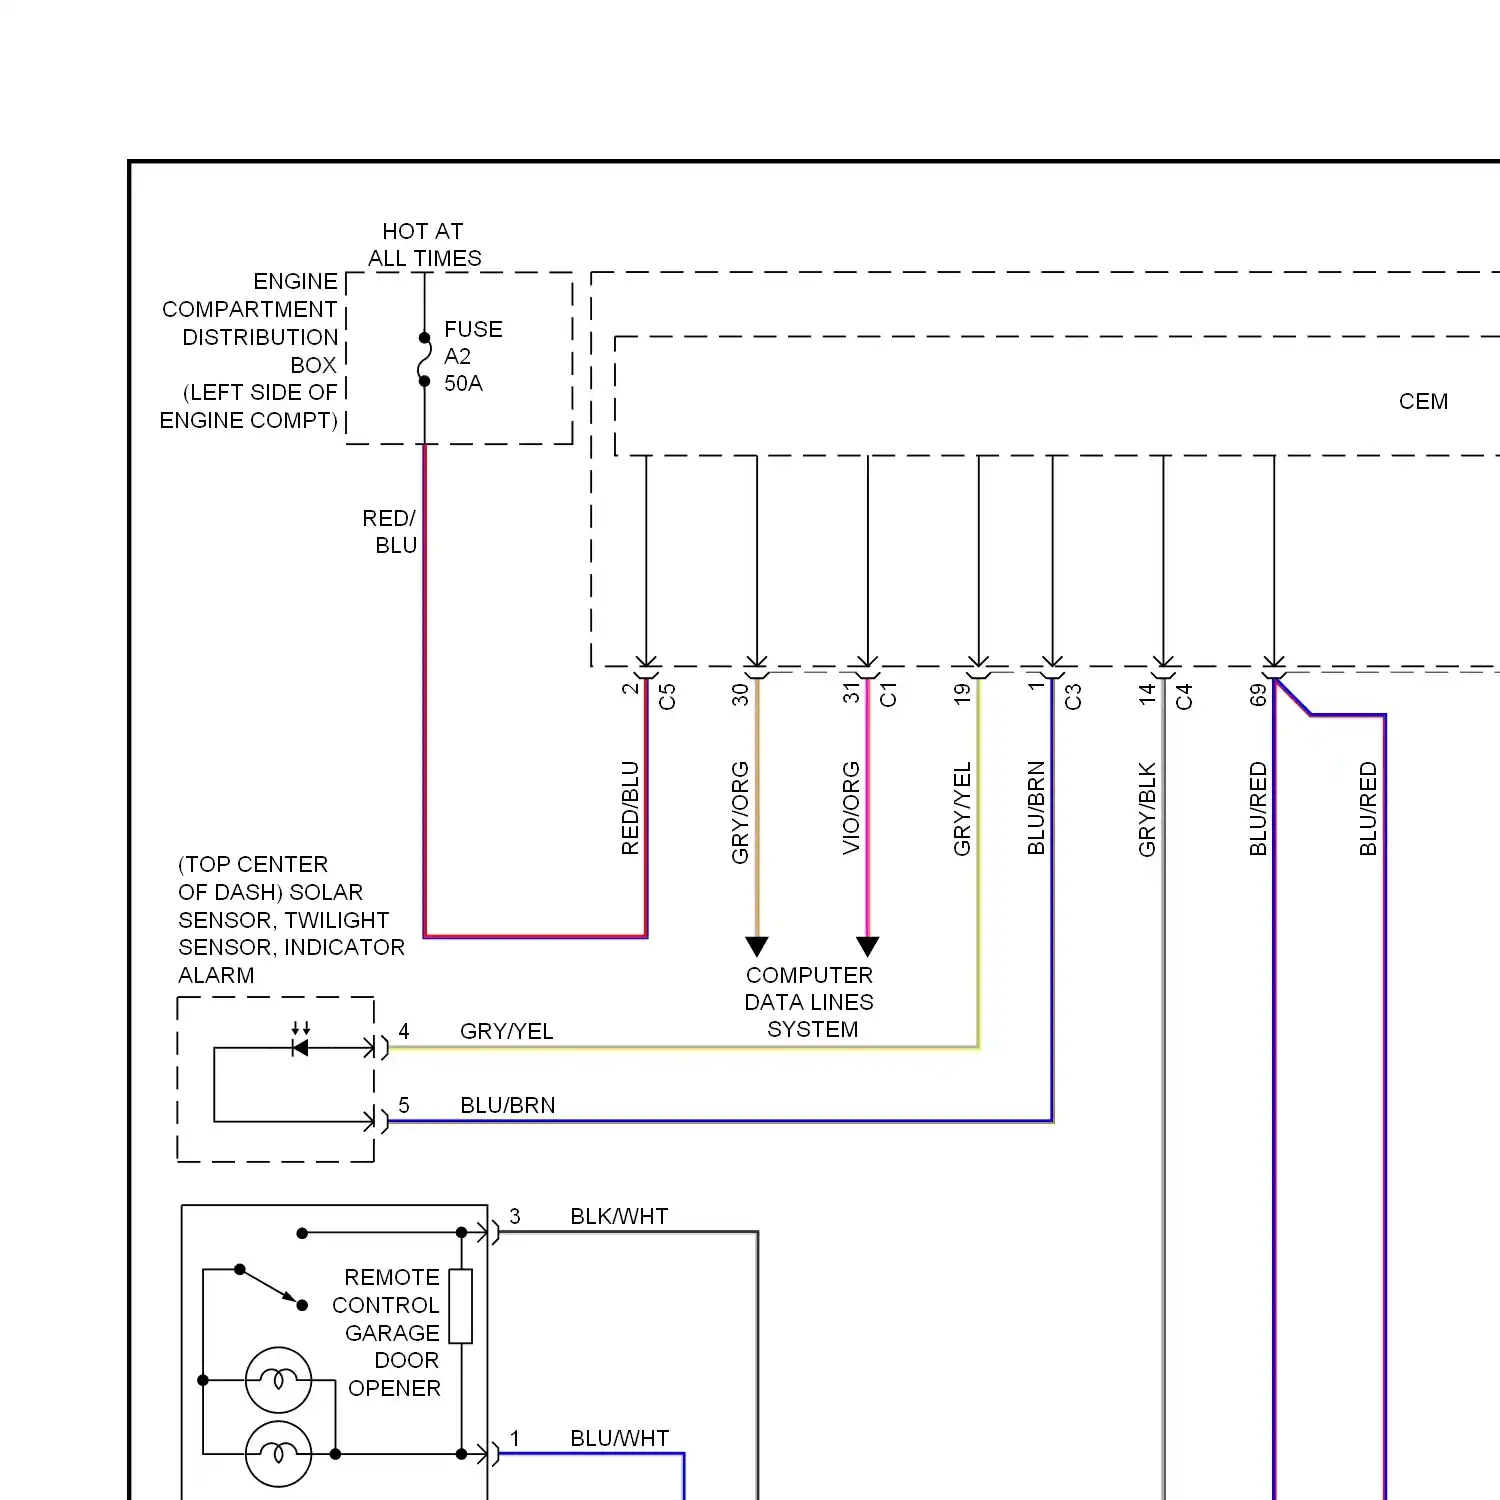Select garage opener pin number 3
This screenshot has width=1500, height=1500.
click(515, 1216)
